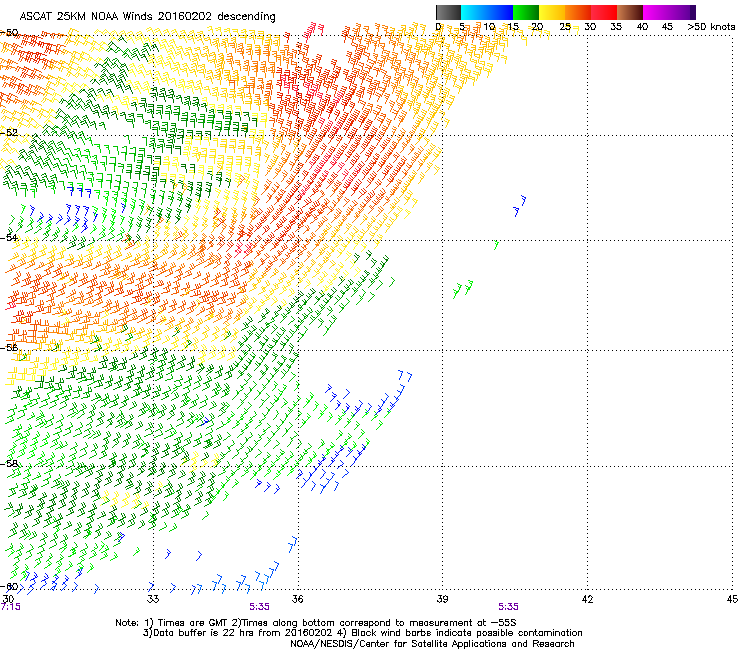Click the purple '7:15' time label

(x=10, y=607)
